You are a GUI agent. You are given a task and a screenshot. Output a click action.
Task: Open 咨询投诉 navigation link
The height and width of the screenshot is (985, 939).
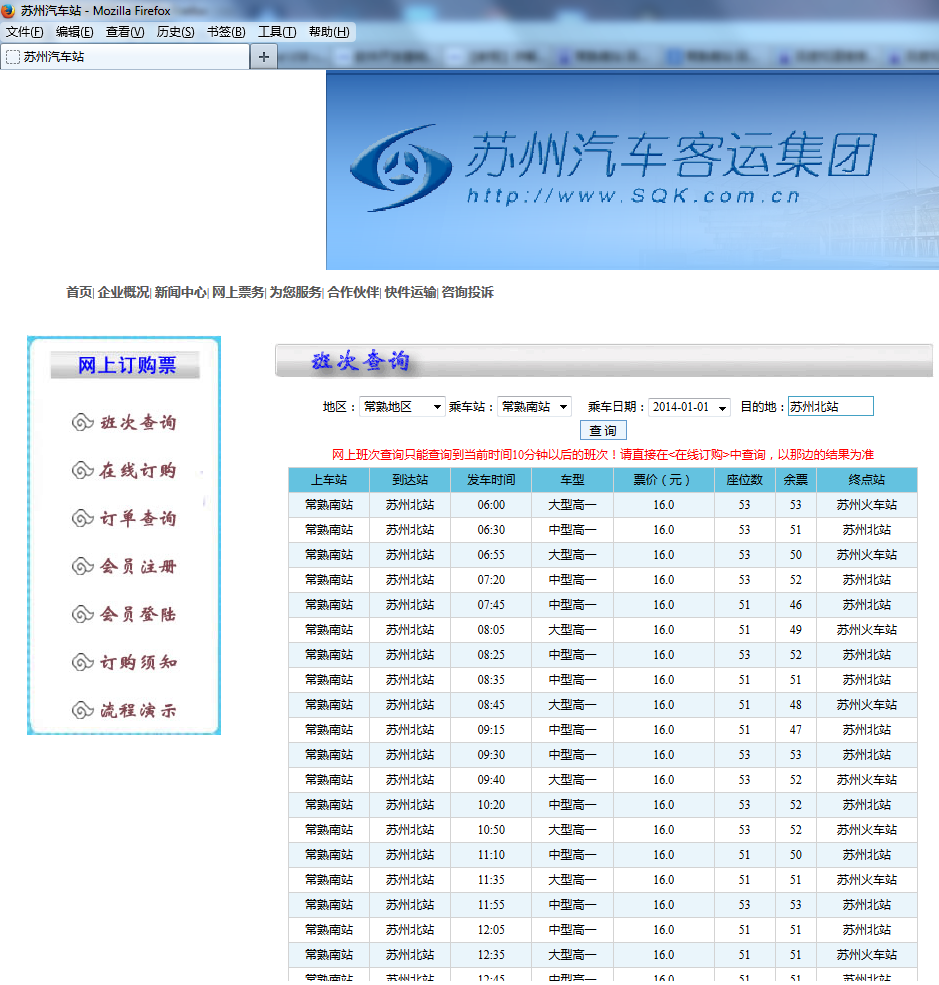467,292
